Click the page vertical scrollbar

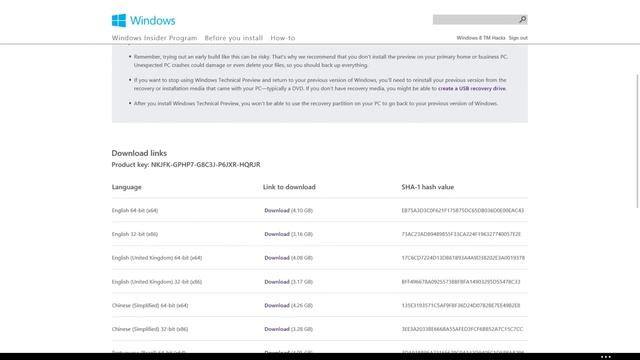tap(637, 141)
